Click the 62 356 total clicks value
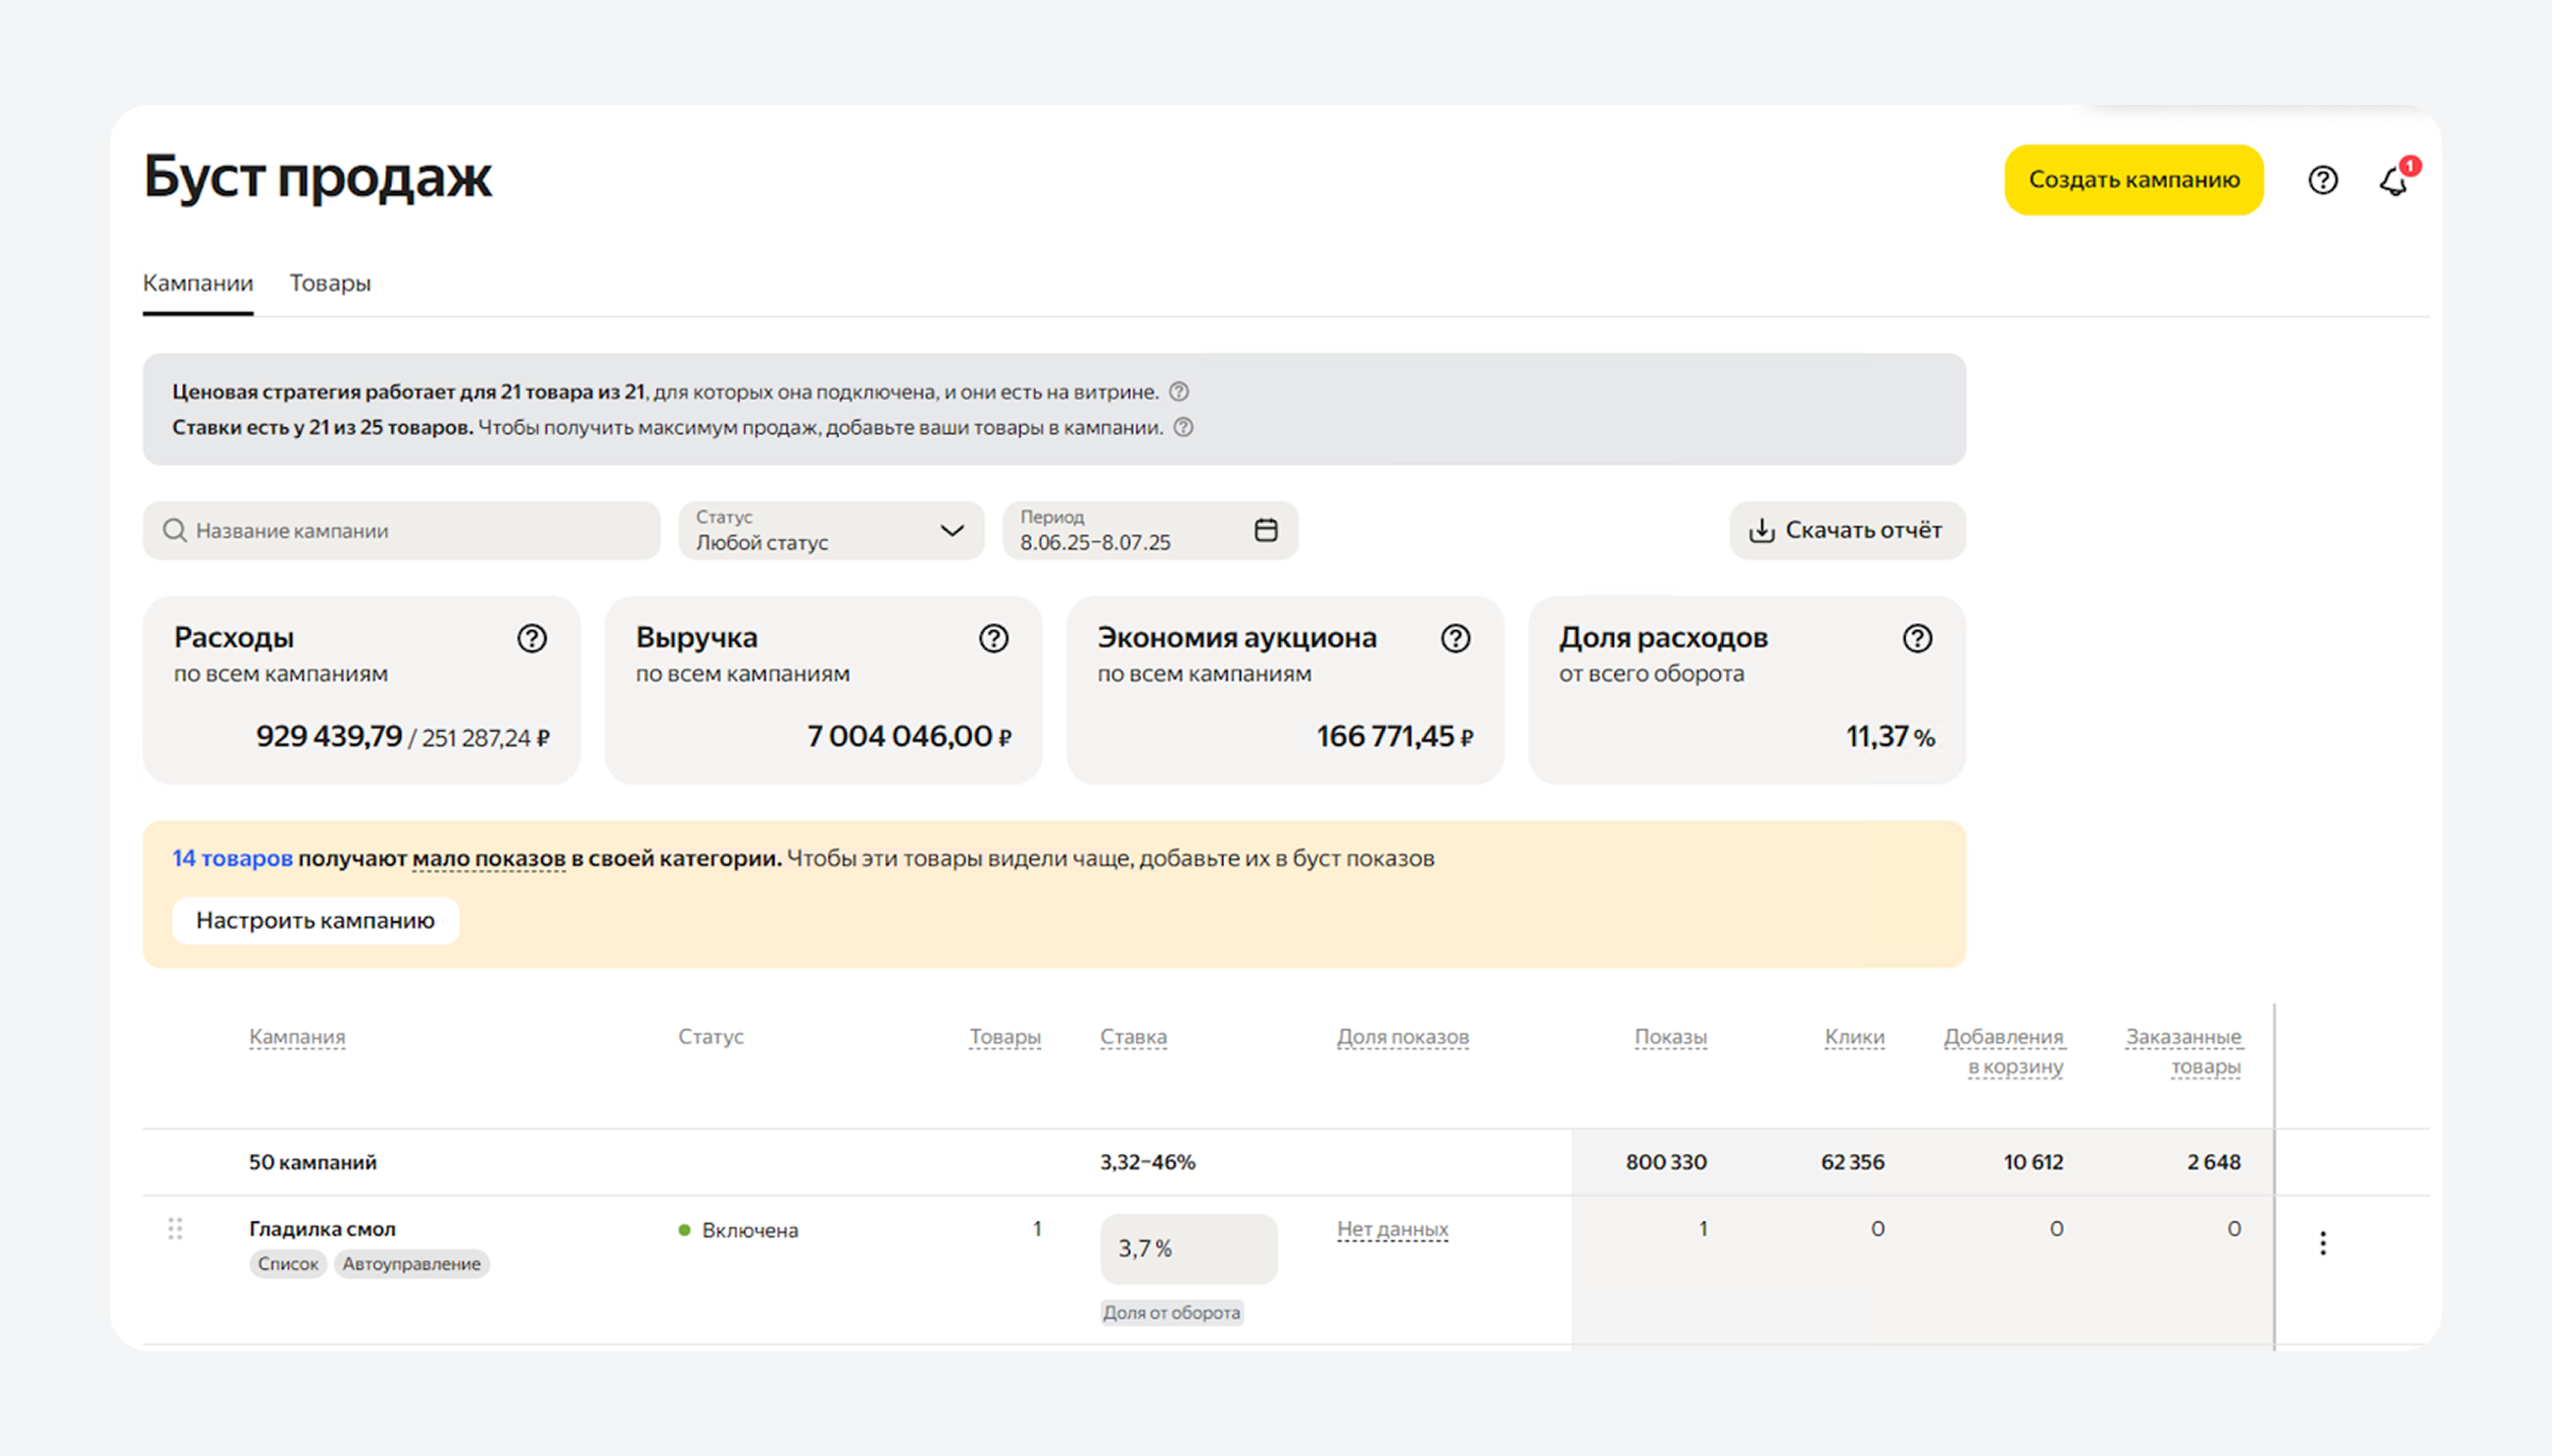Image resolution: width=2552 pixels, height=1456 pixels. pos(1852,1163)
